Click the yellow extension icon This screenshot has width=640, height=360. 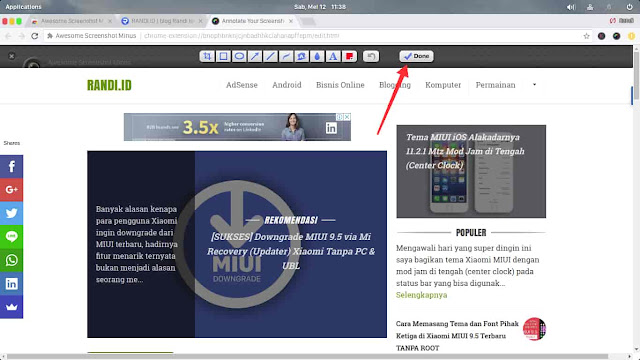(631, 36)
